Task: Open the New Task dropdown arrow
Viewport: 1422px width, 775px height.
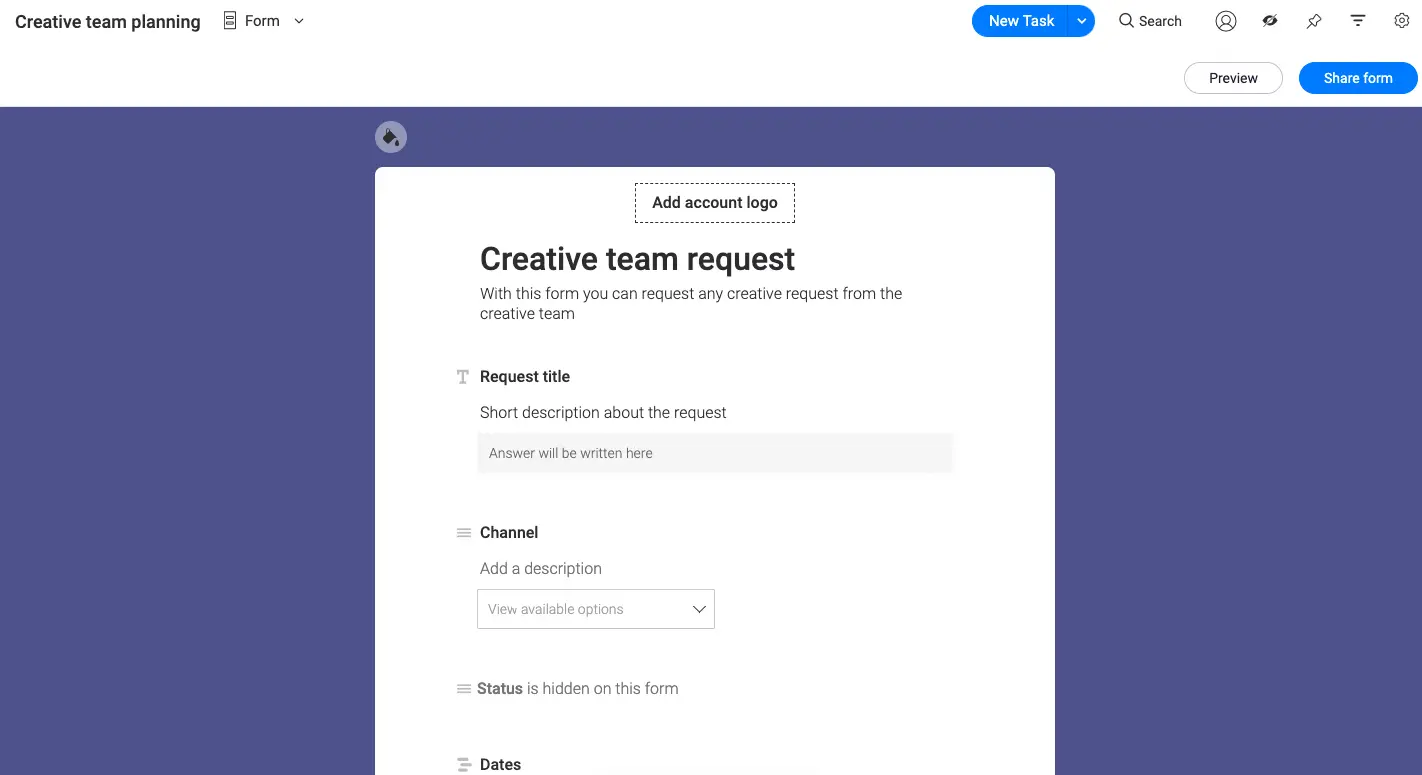Action: pyautogui.click(x=1079, y=20)
